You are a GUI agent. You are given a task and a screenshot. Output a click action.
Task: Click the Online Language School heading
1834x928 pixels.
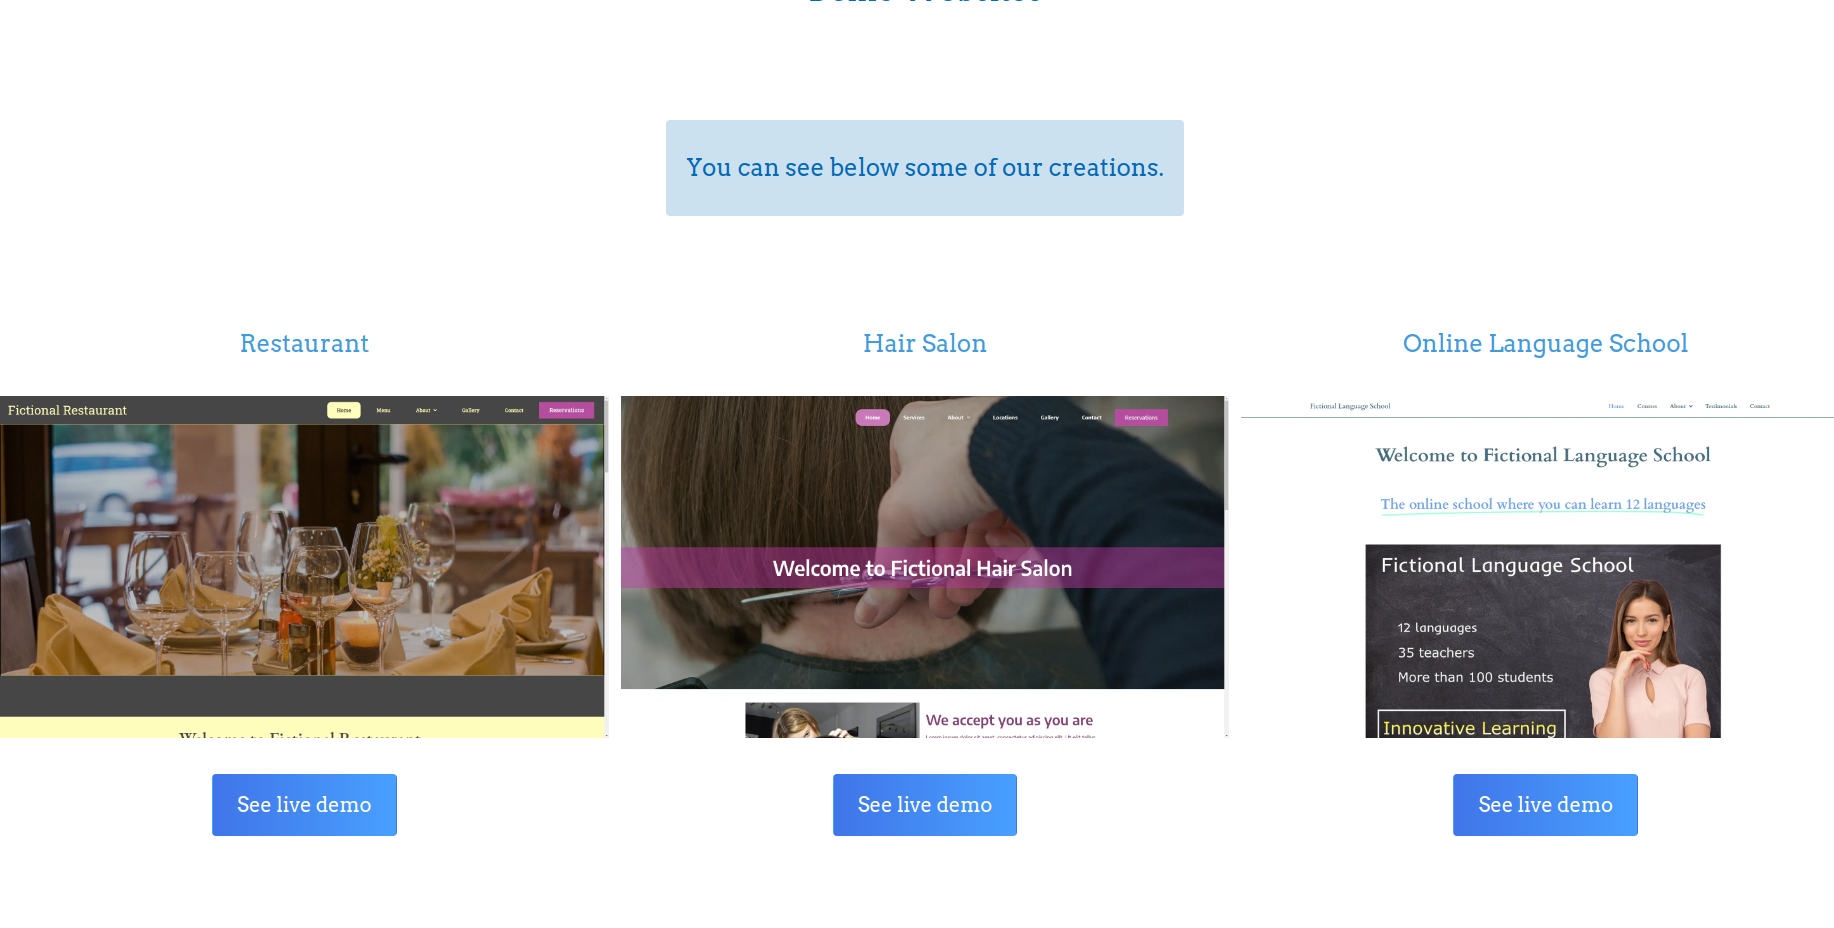click(1545, 343)
